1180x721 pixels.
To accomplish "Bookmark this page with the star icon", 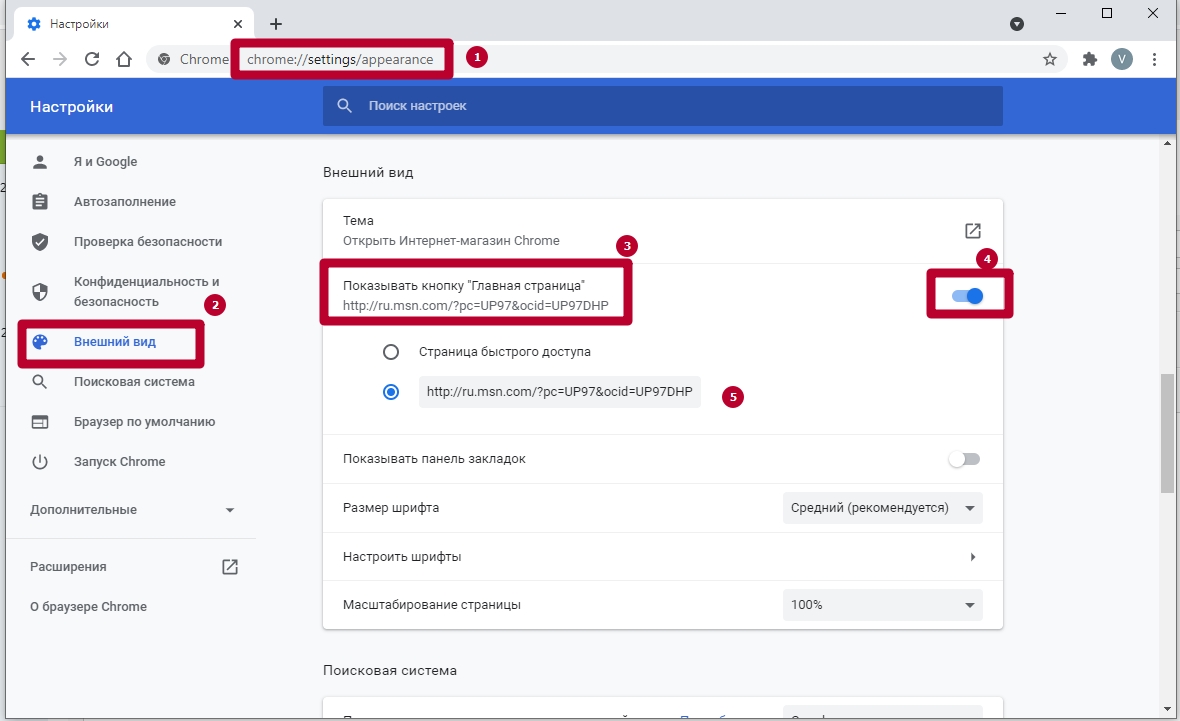I will tap(1050, 59).
